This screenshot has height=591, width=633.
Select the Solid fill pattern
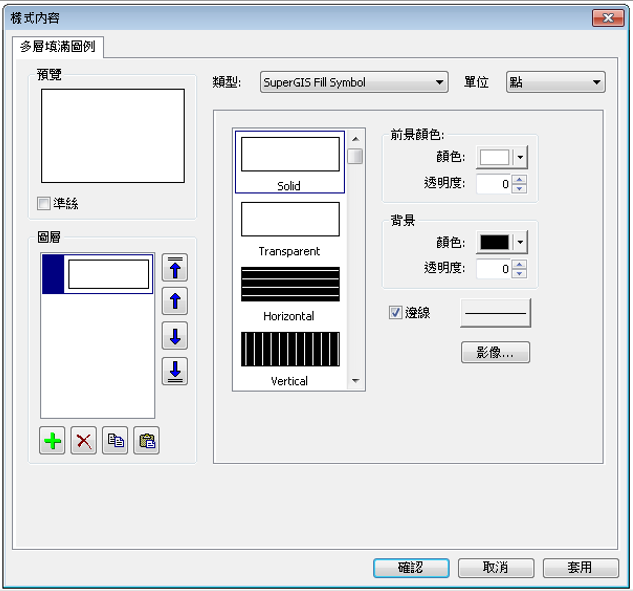point(290,162)
